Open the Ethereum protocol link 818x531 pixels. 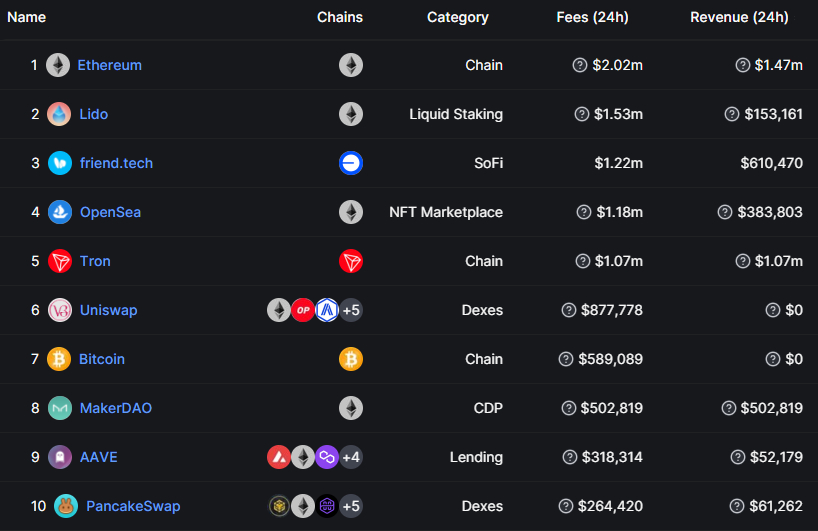coord(110,65)
